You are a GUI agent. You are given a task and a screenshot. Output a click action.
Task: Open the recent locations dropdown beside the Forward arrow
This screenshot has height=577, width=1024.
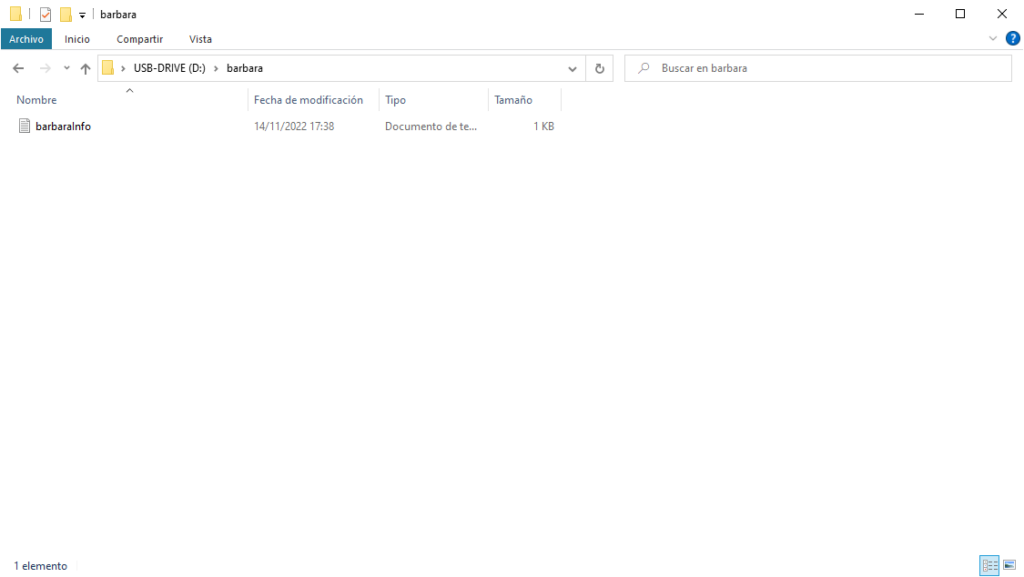[66, 68]
